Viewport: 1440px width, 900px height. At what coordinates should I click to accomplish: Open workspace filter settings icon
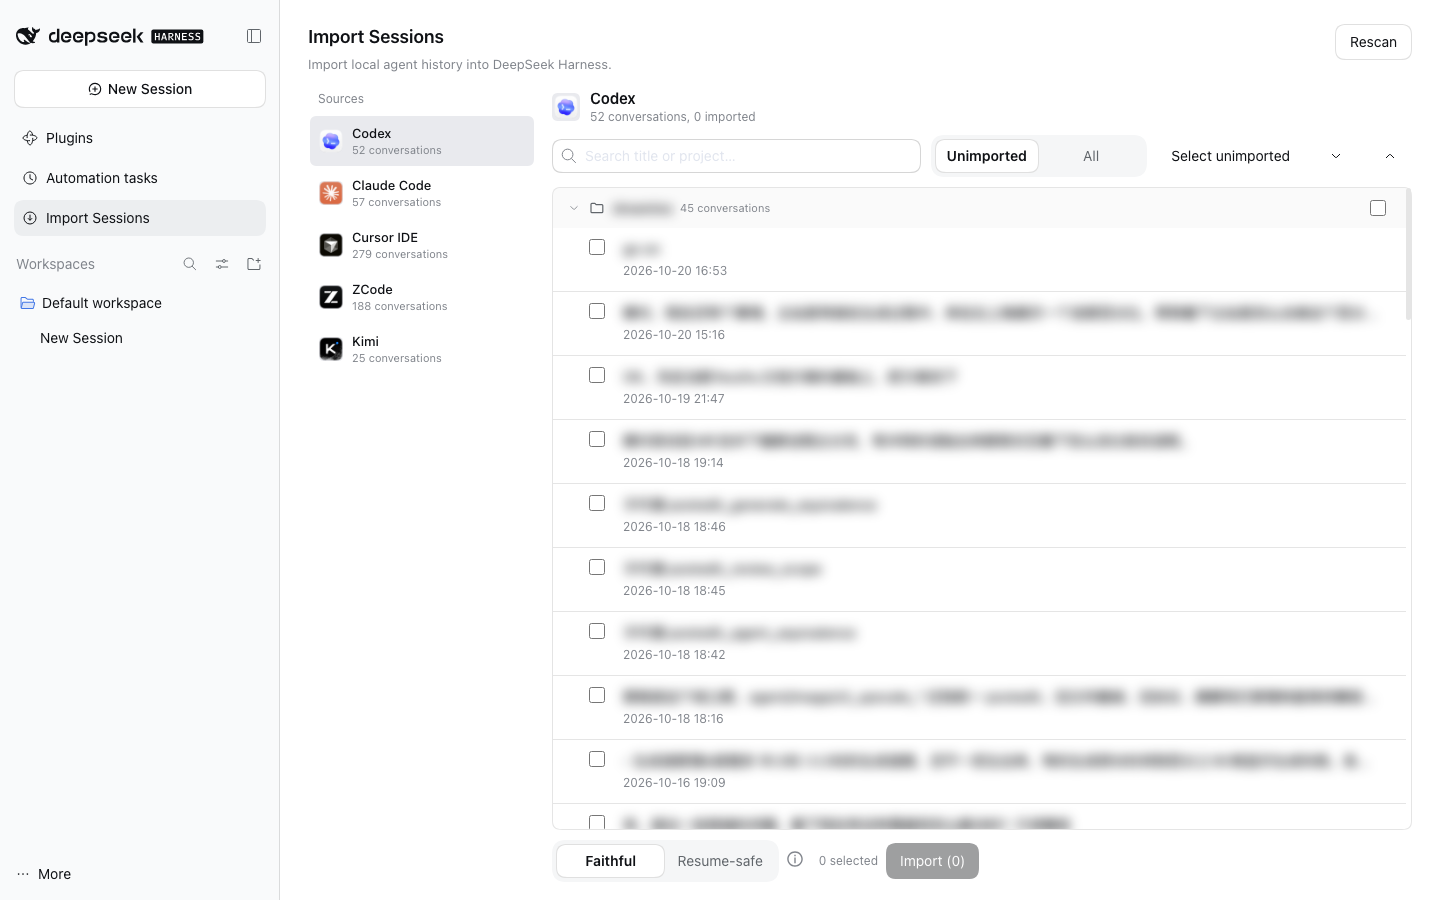(222, 264)
